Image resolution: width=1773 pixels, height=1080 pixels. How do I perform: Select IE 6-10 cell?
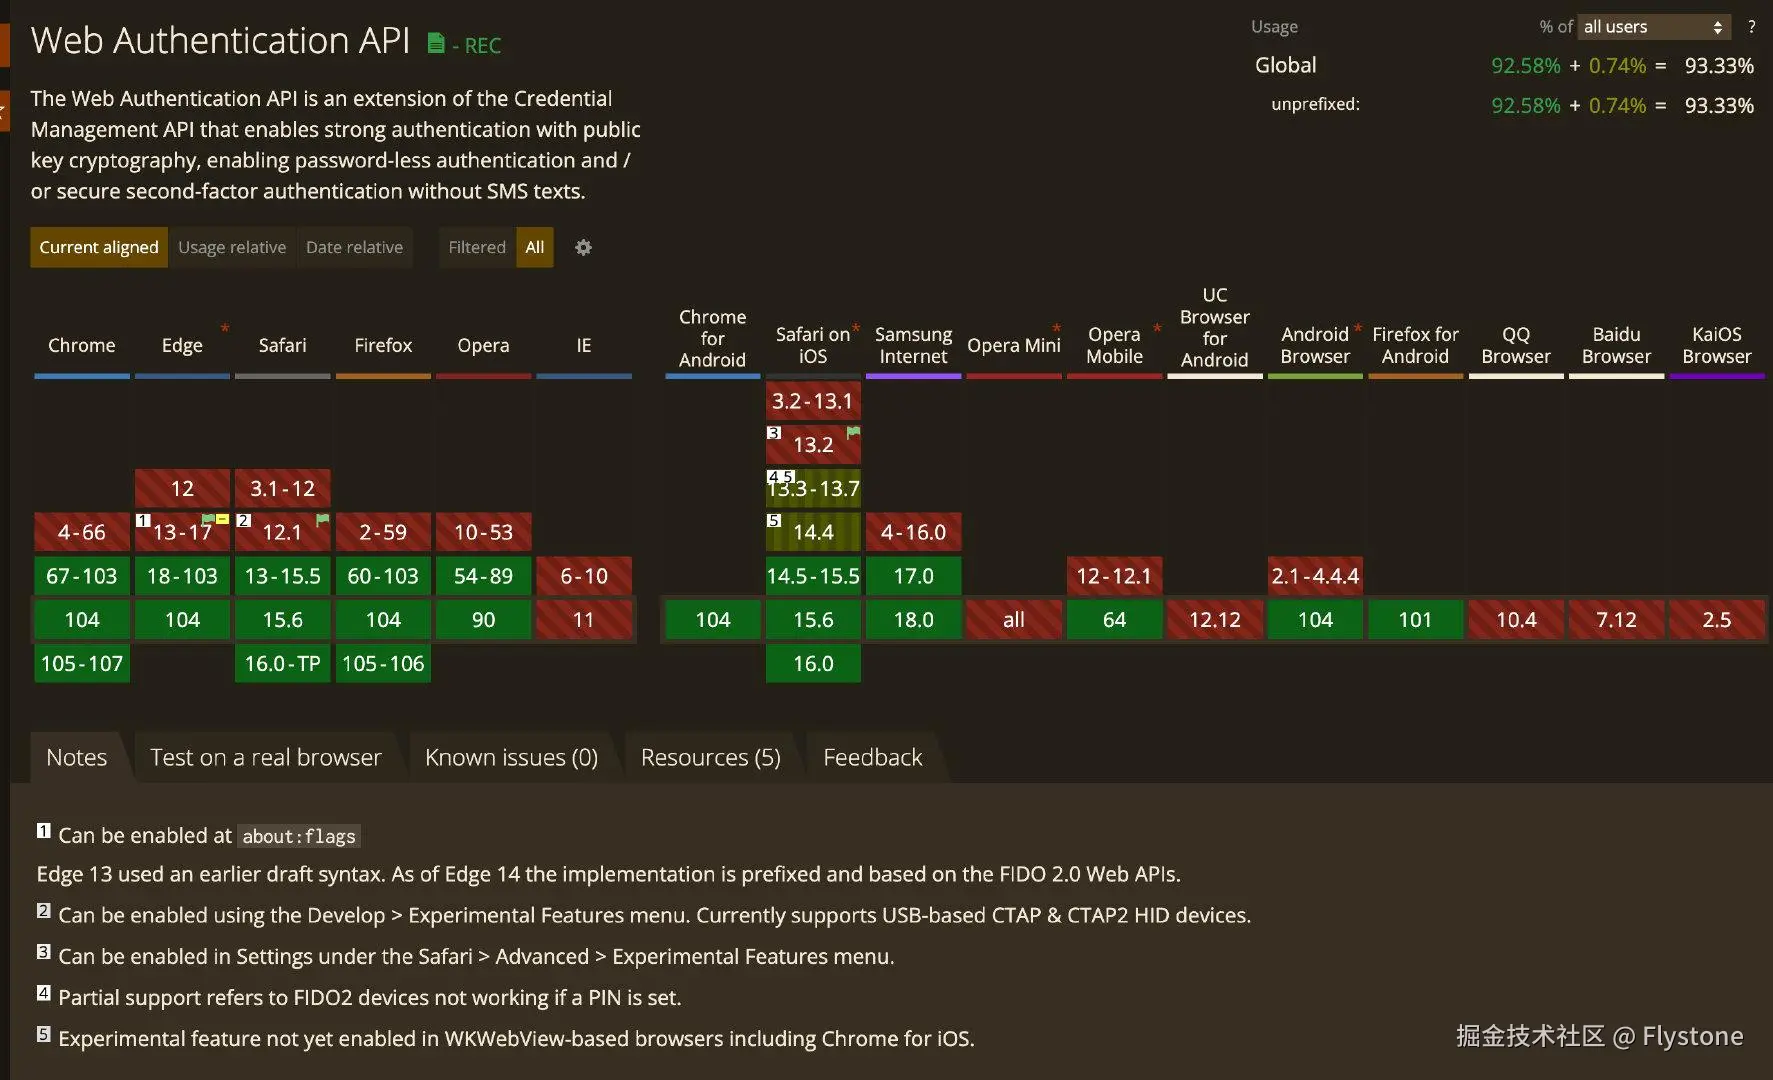click(x=584, y=576)
